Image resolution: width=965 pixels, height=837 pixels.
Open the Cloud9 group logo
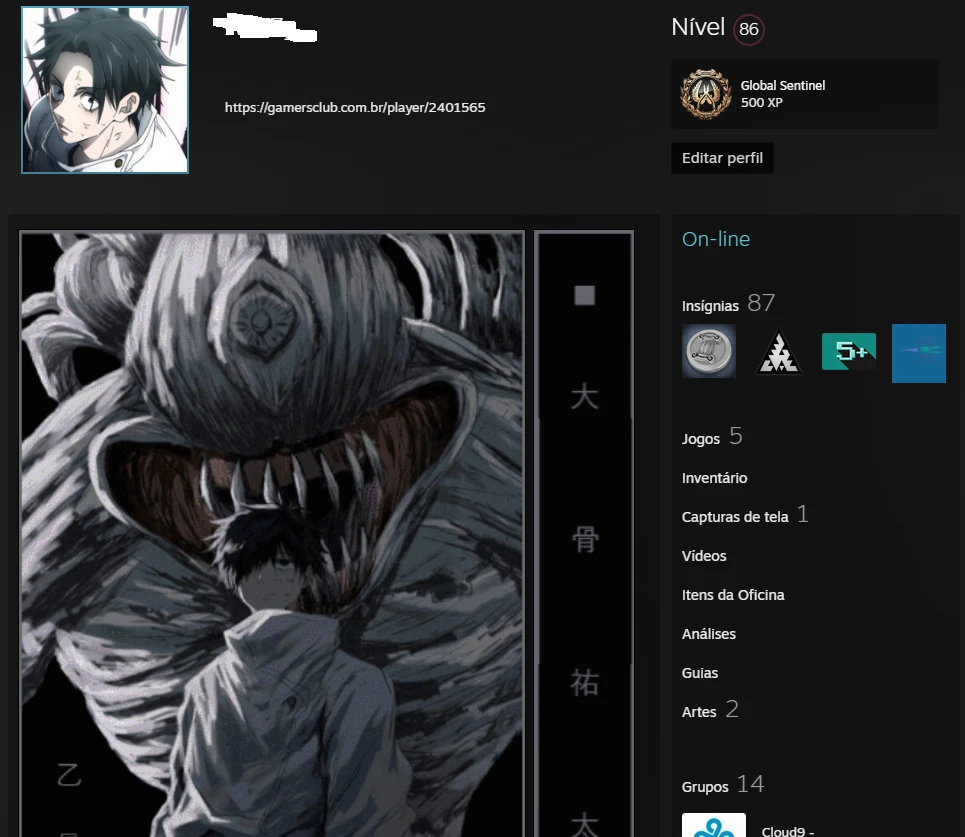click(713, 825)
